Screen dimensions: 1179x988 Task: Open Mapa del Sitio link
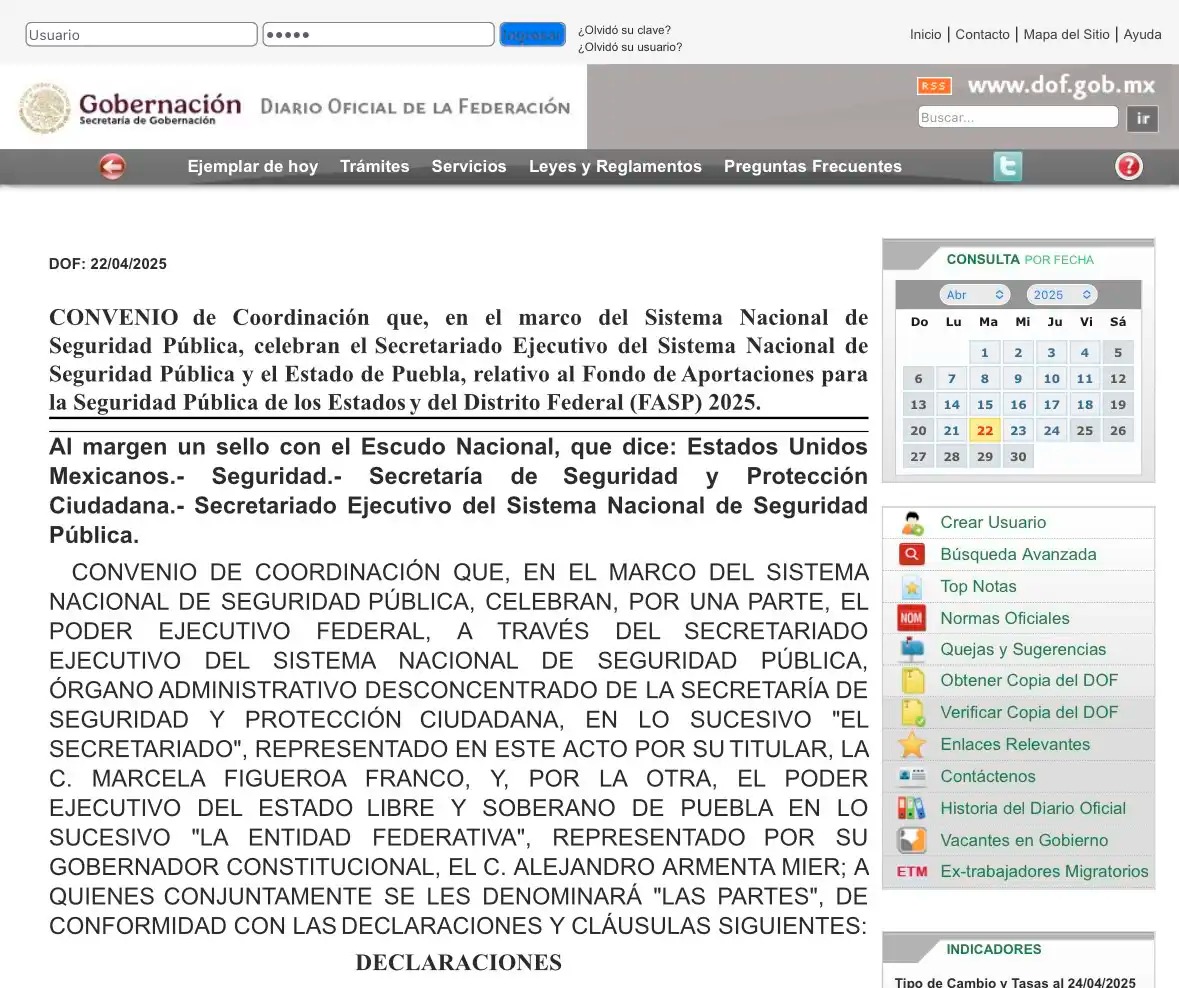[x=1066, y=35]
